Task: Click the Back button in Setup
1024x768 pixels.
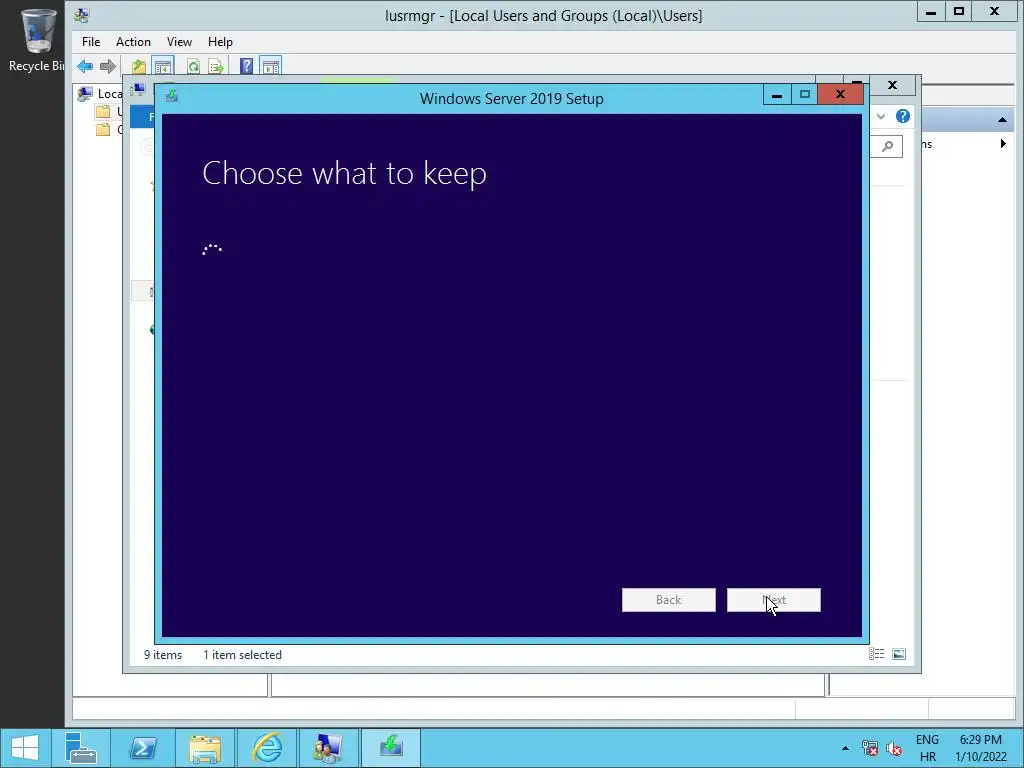Action: click(668, 600)
